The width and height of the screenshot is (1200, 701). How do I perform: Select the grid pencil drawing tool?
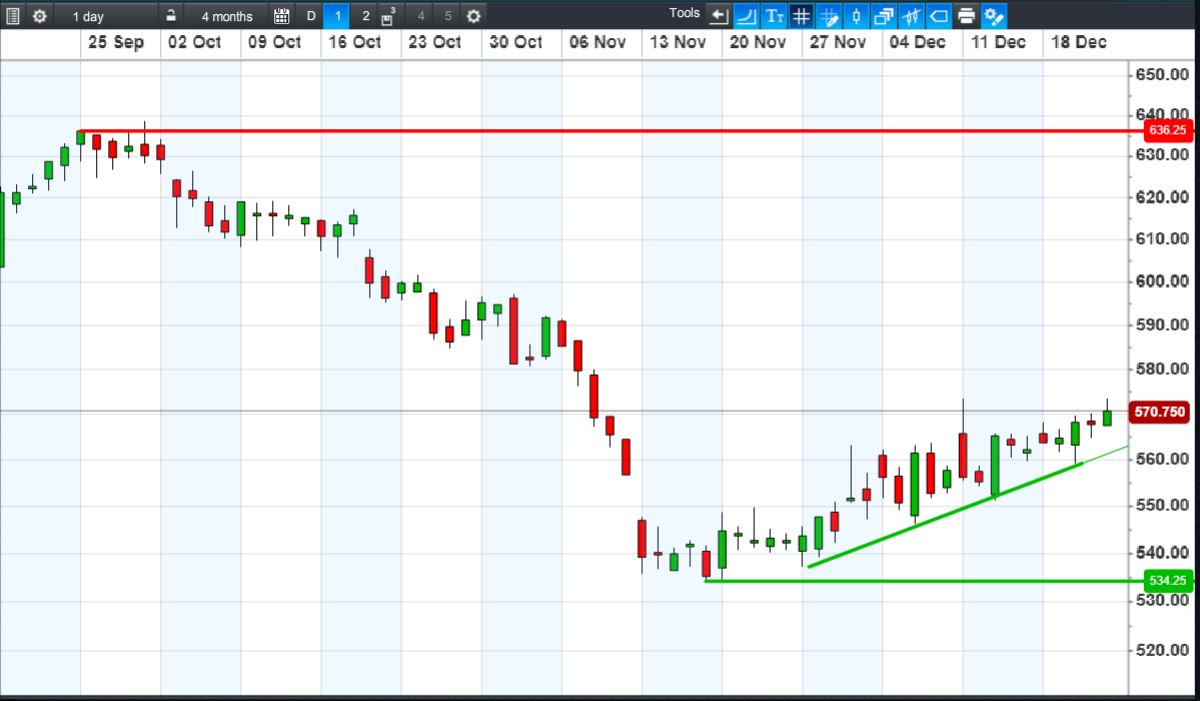[x=829, y=16]
